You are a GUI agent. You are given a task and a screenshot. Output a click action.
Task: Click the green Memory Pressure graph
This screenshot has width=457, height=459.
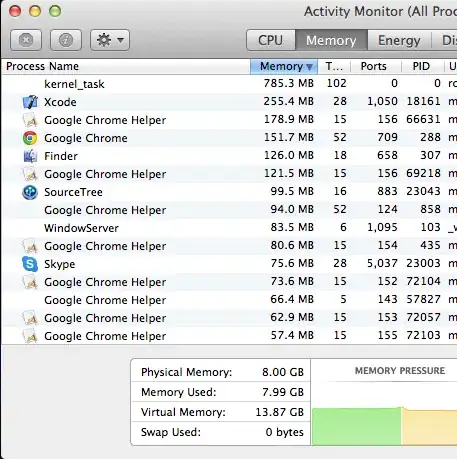click(357, 426)
